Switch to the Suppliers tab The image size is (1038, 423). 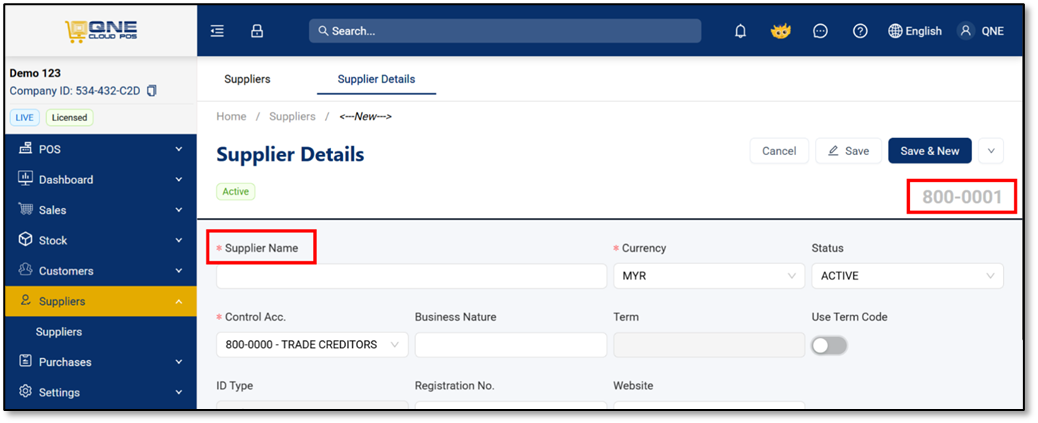(x=248, y=79)
